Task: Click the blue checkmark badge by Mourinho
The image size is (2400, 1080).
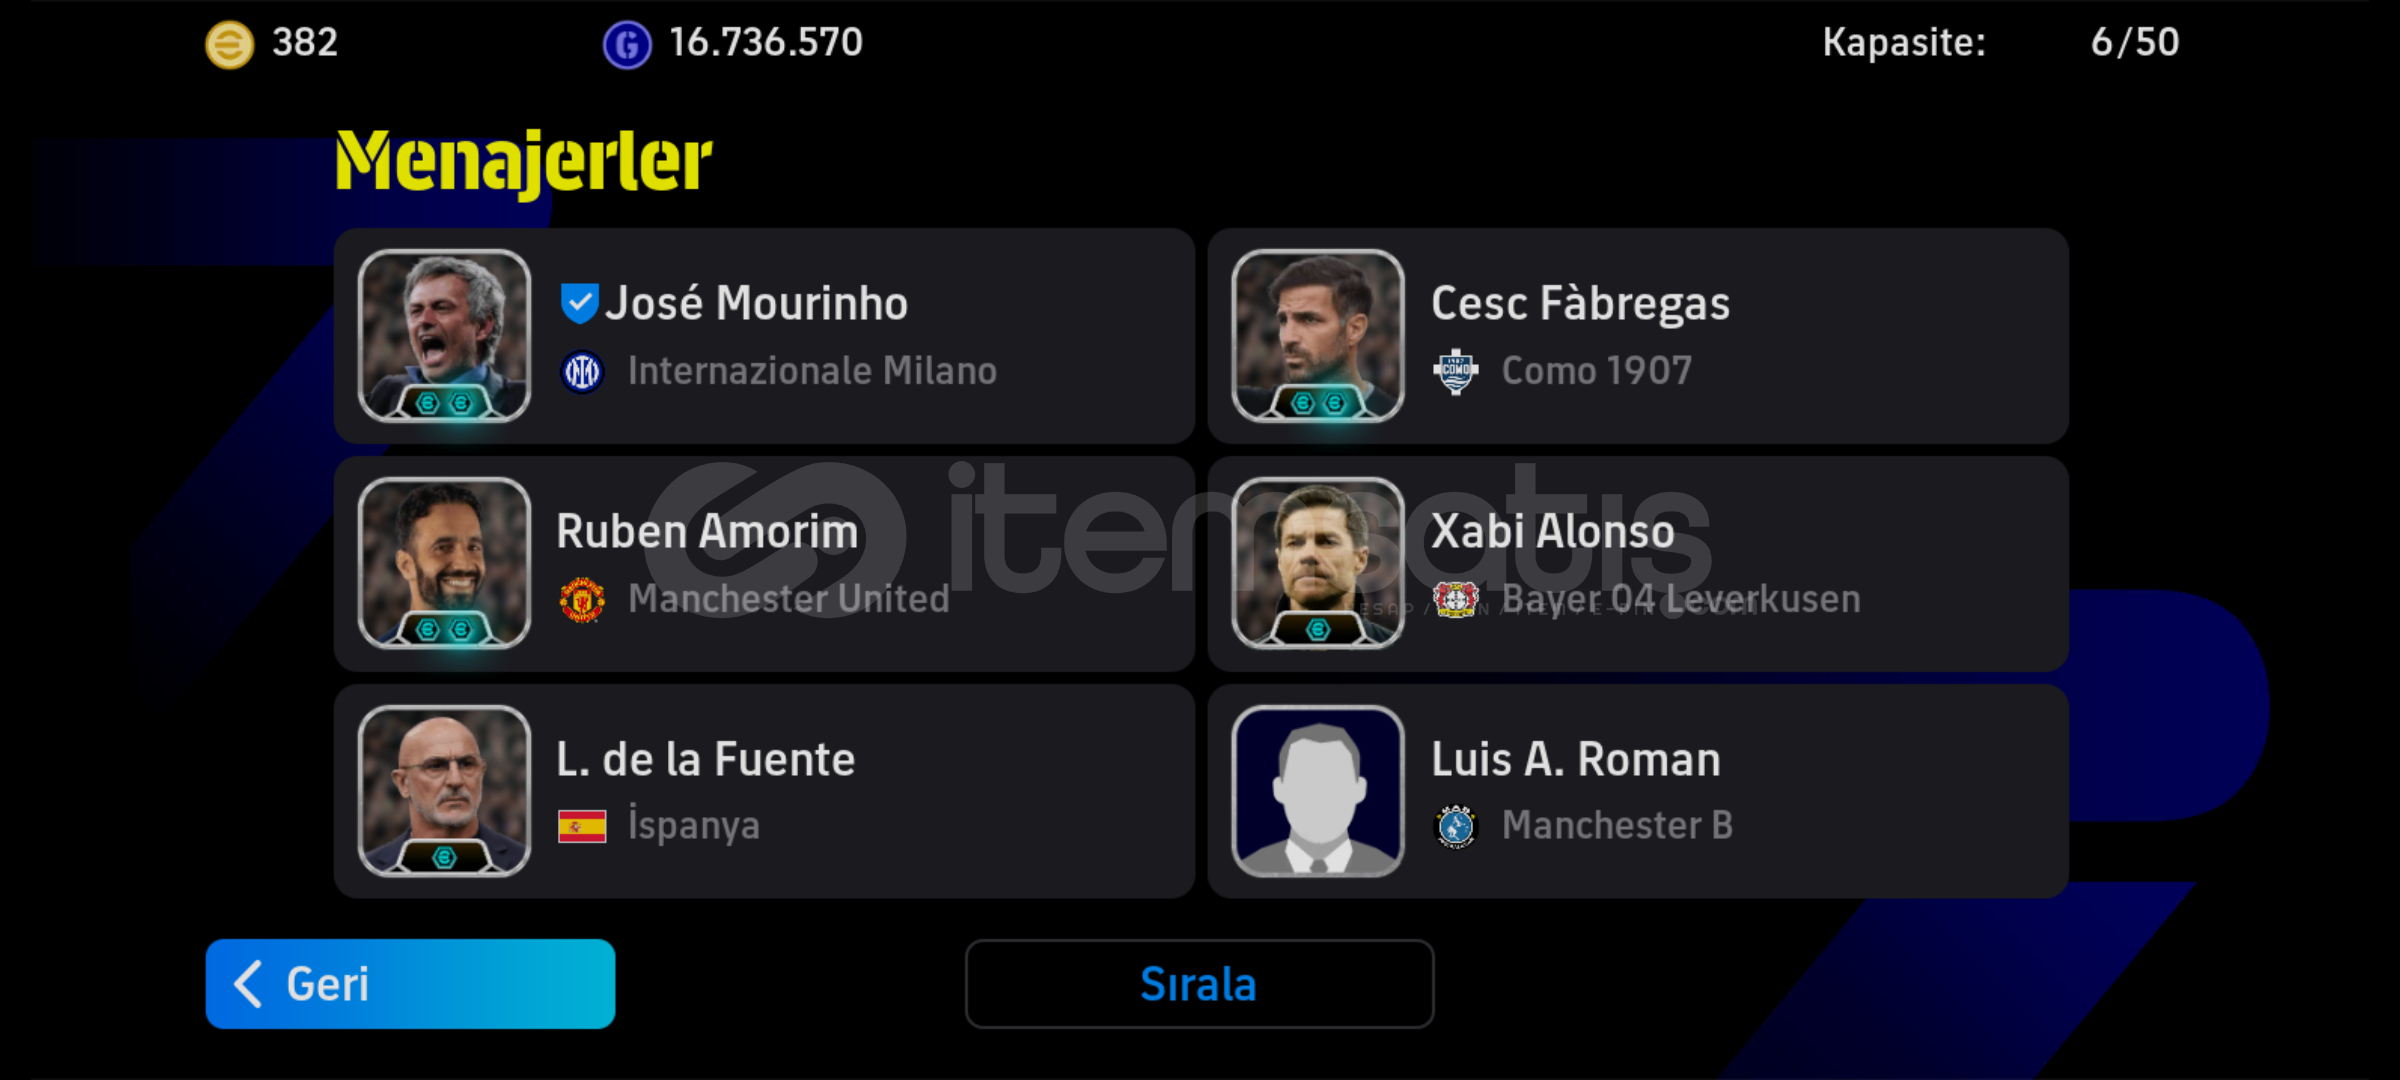Action: [579, 304]
